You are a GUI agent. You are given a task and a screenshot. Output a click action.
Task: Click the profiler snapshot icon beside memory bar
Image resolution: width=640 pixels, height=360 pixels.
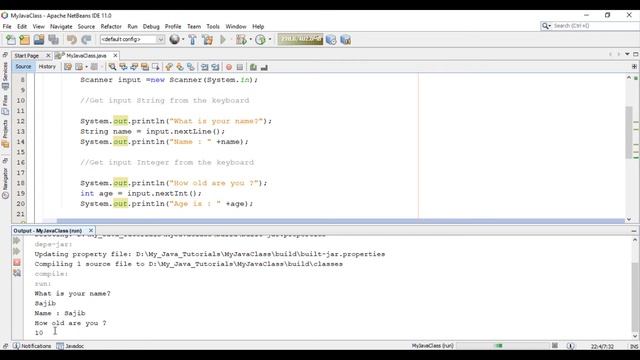331,40
